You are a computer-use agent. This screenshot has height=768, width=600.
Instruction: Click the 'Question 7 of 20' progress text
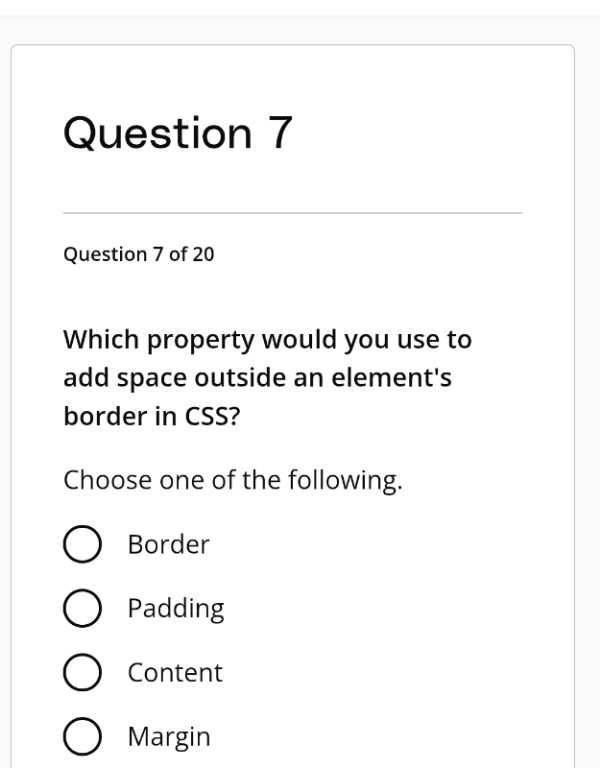tap(138, 254)
